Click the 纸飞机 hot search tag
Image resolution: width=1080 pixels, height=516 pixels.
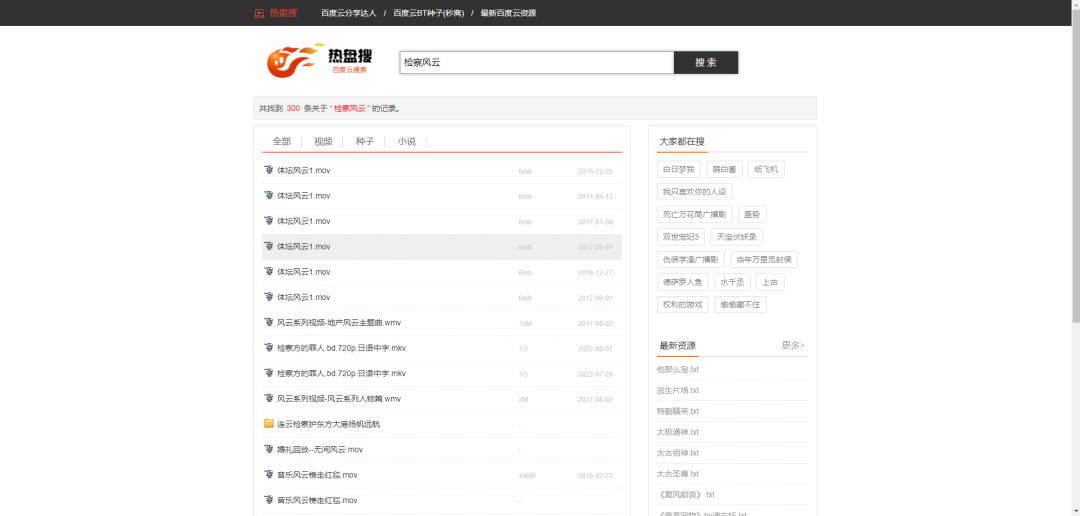(766, 169)
